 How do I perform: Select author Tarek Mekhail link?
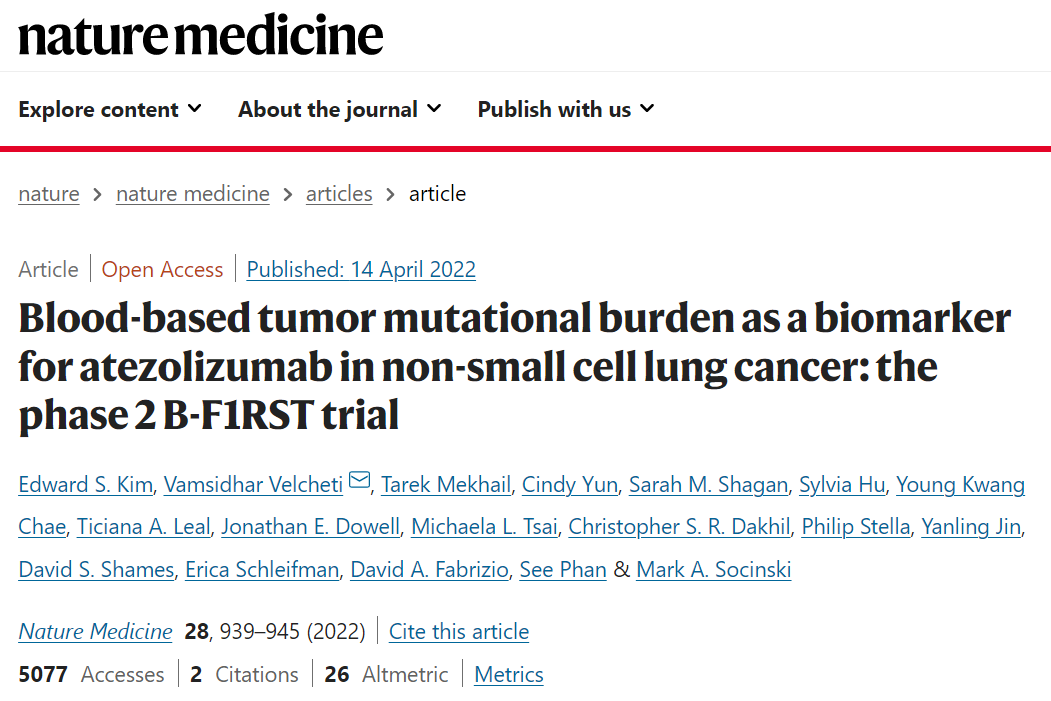(x=446, y=485)
